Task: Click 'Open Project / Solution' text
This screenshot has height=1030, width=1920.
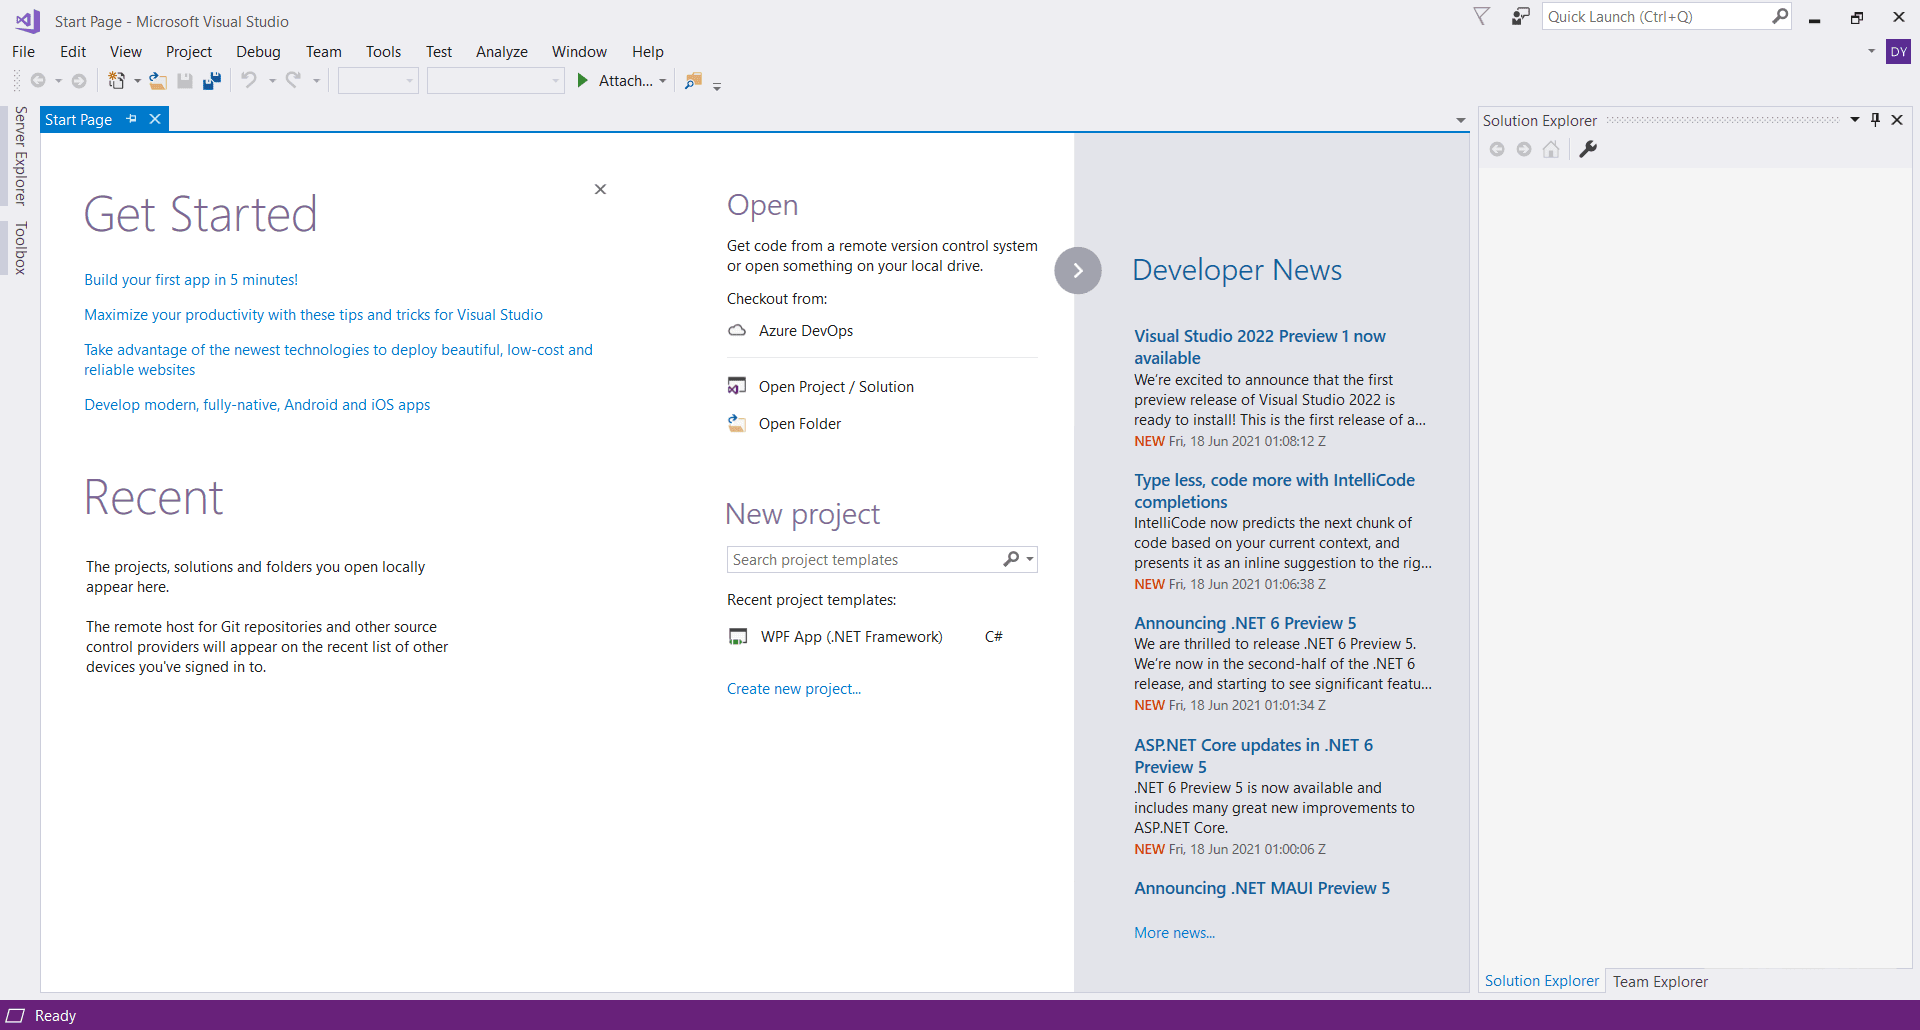Action: 836,387
